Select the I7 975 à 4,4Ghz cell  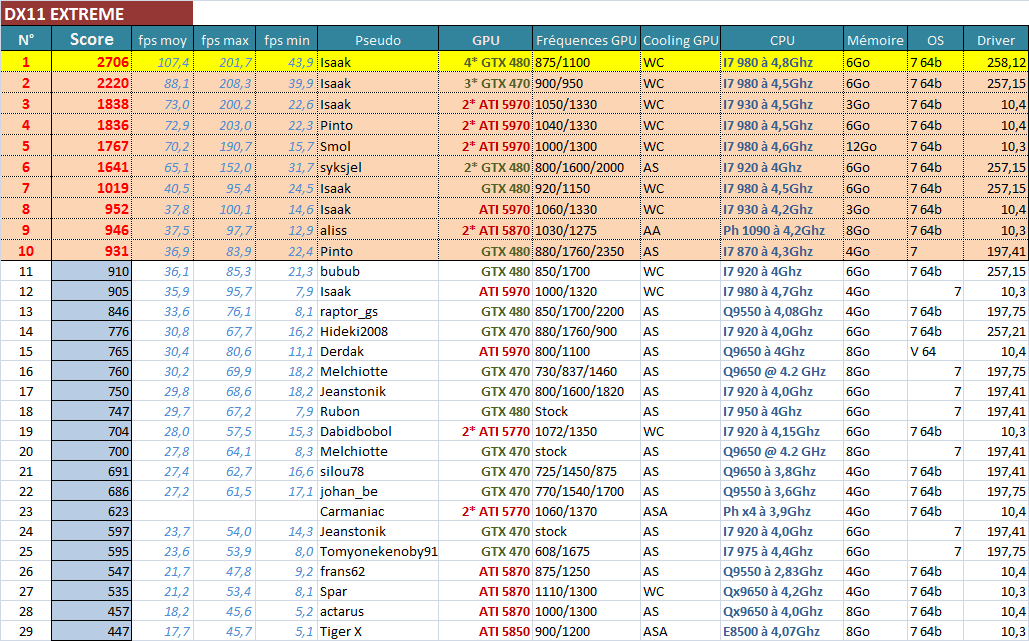click(782, 551)
